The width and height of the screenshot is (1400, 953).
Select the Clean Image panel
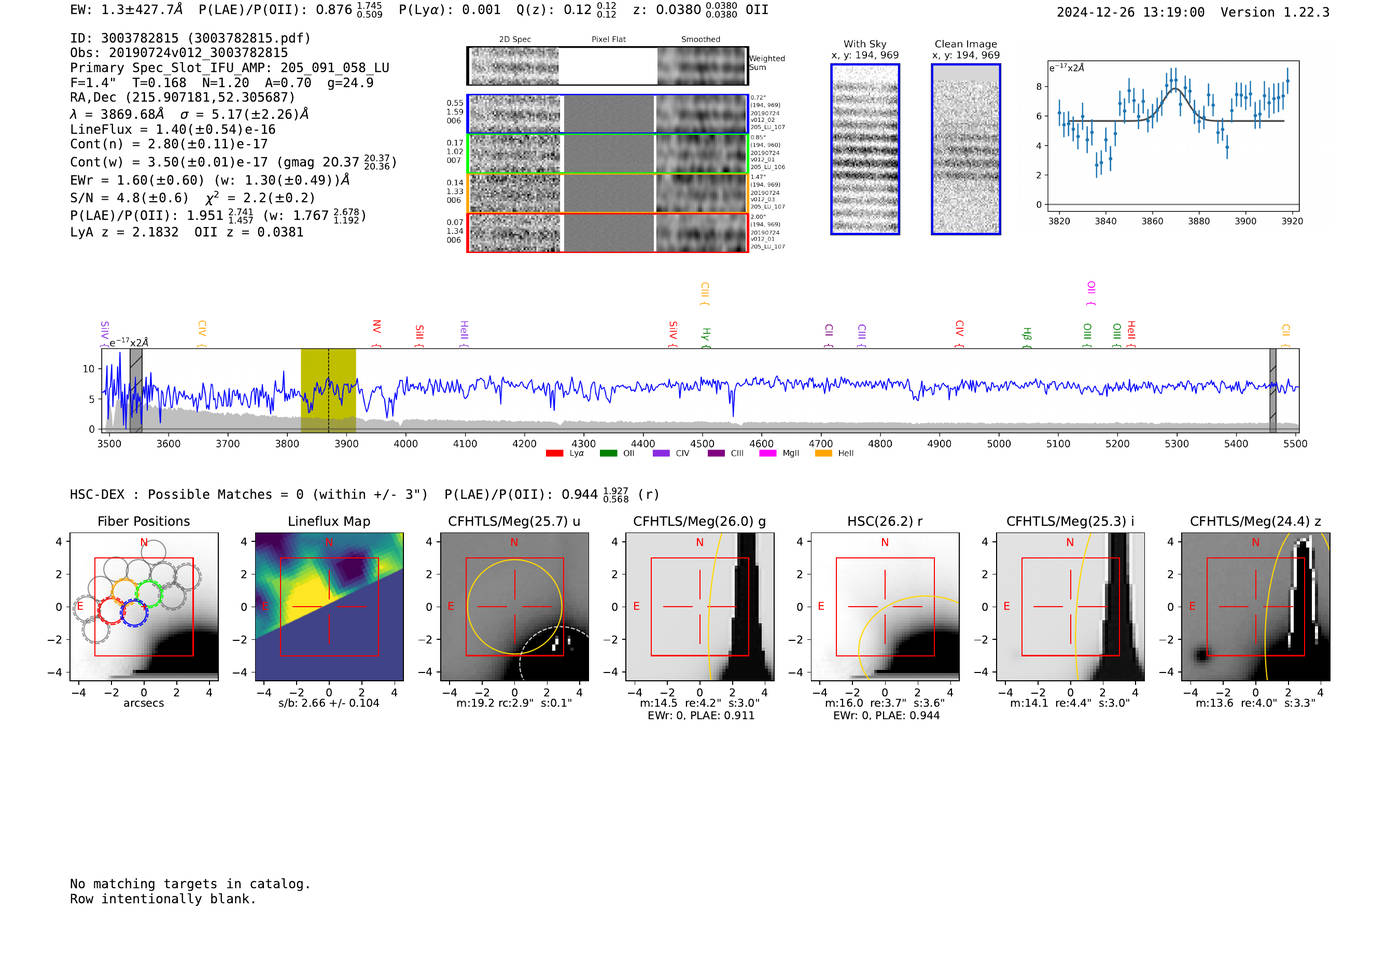tap(966, 149)
